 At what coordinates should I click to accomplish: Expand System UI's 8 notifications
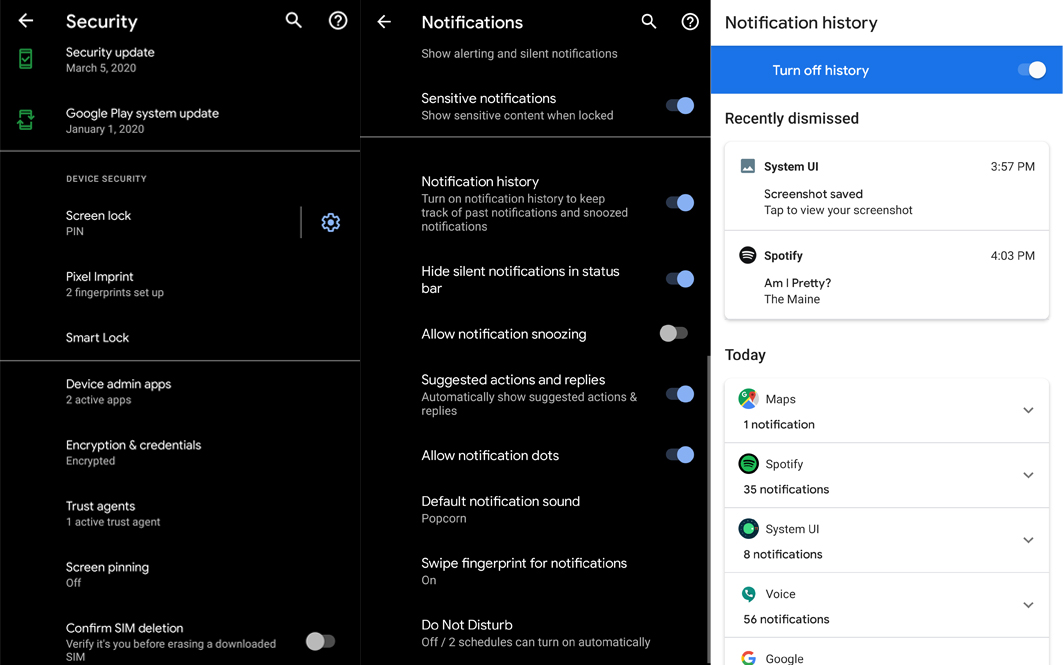pyautogui.click(x=1028, y=540)
